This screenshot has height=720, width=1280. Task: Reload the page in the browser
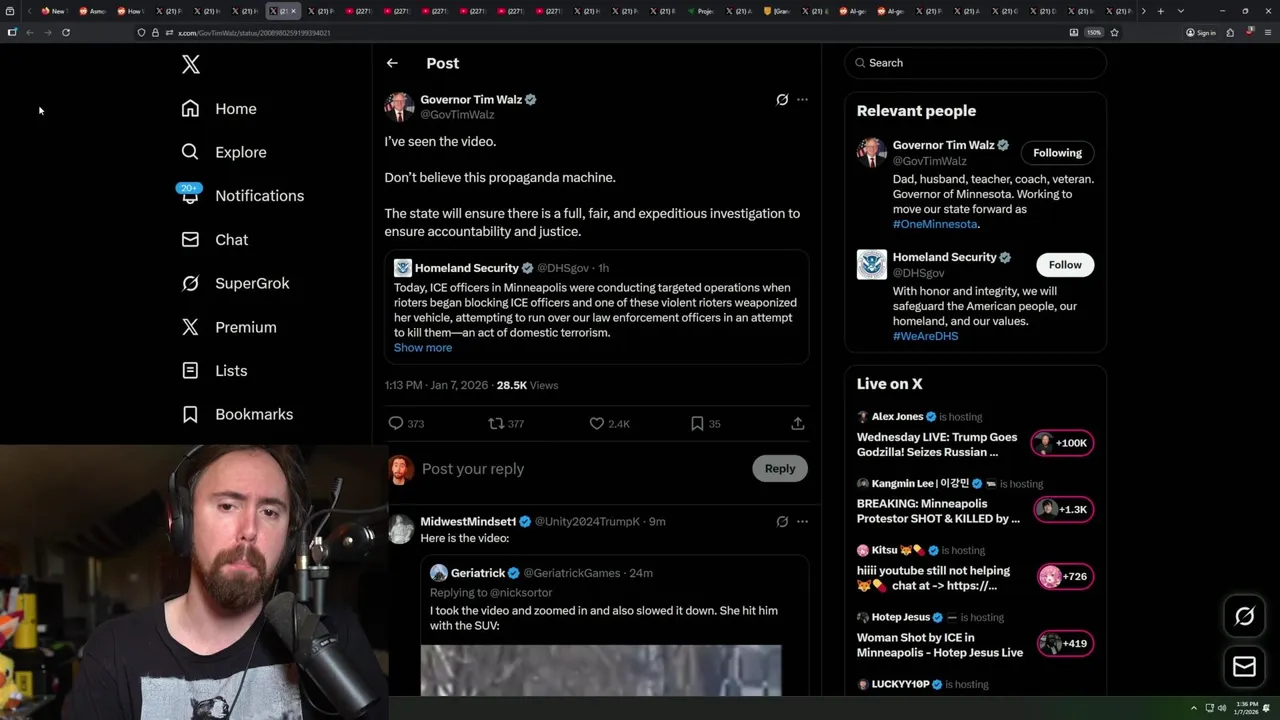(x=66, y=33)
